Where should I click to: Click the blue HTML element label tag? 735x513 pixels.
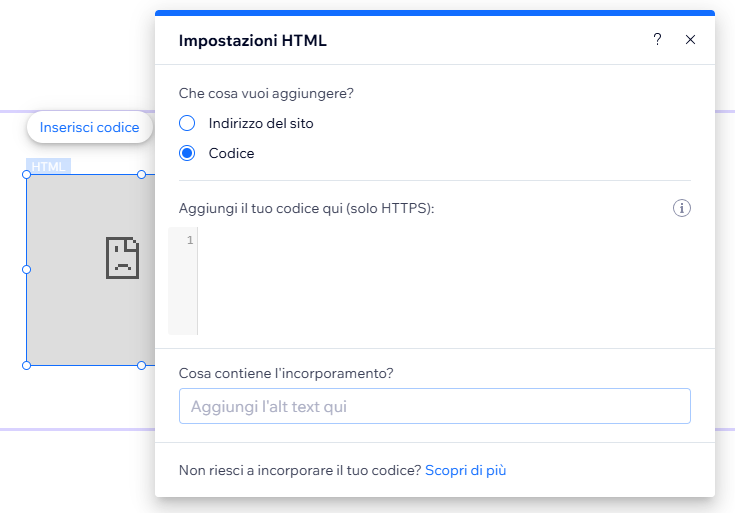click(48, 166)
